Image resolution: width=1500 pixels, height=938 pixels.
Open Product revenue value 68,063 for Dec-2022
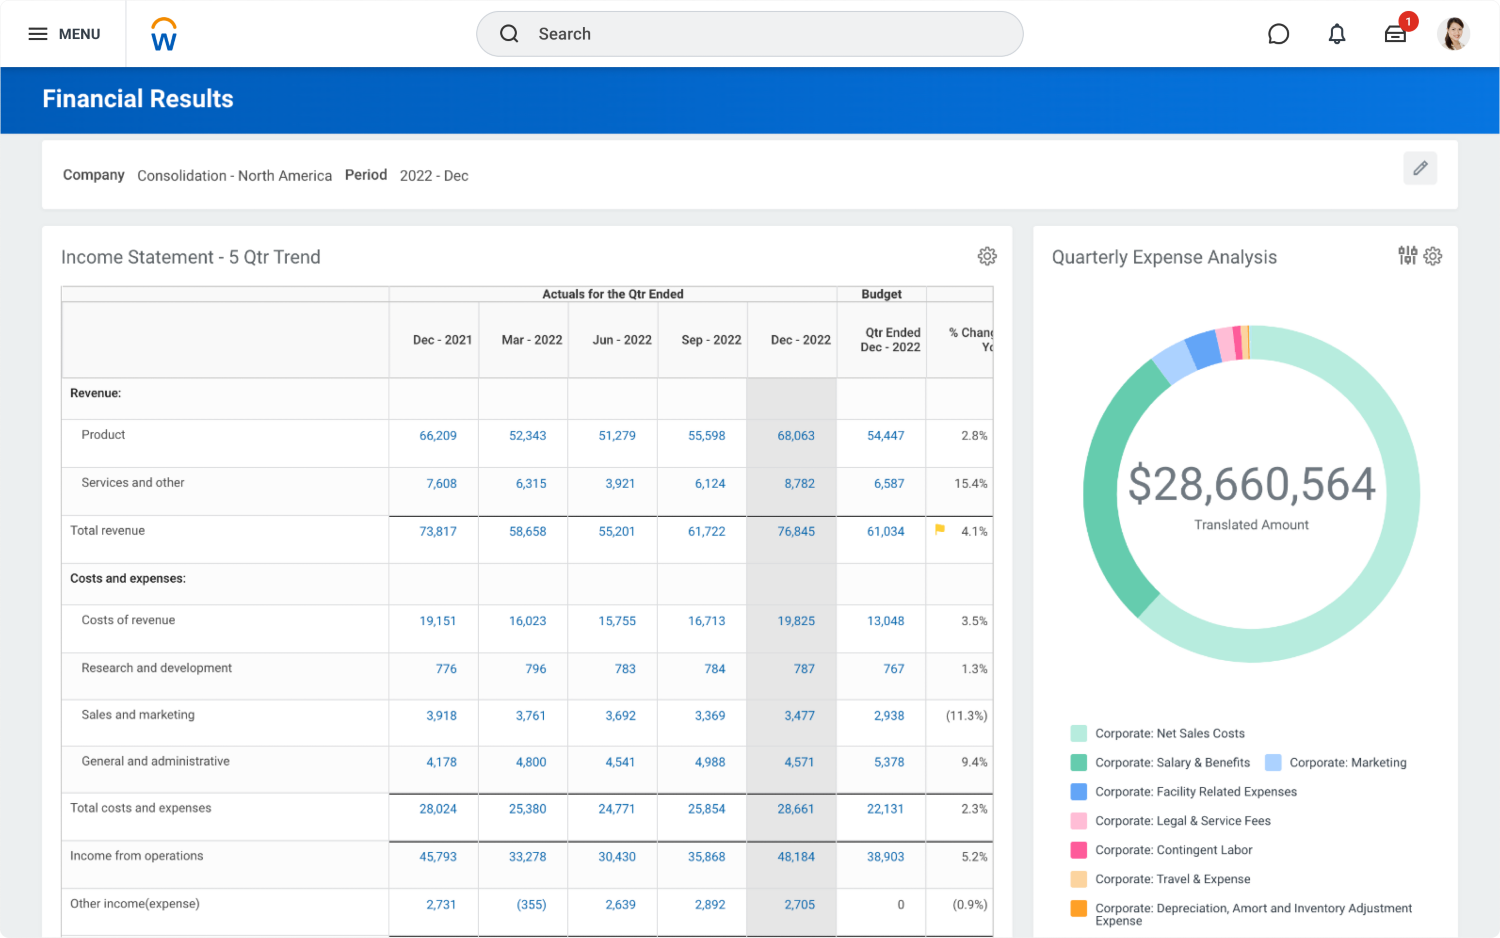click(x=796, y=436)
